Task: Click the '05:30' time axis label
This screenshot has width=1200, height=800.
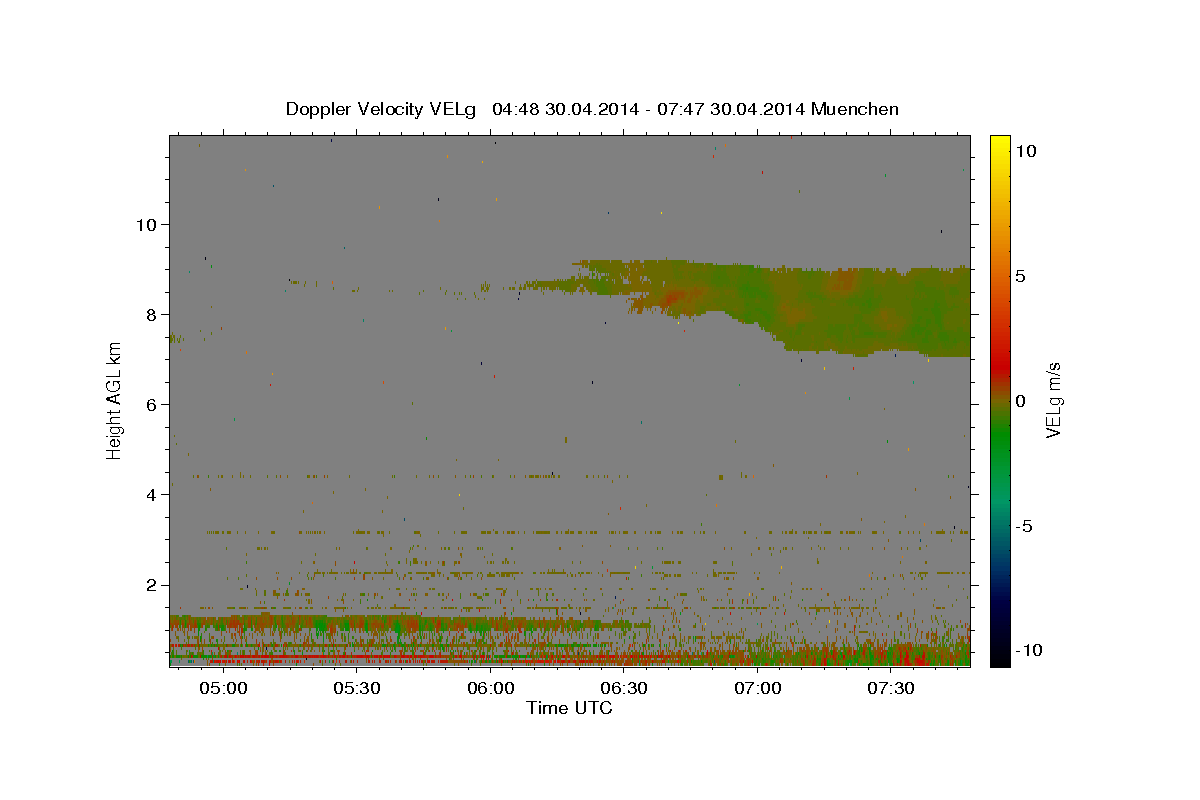Action: coord(357,688)
